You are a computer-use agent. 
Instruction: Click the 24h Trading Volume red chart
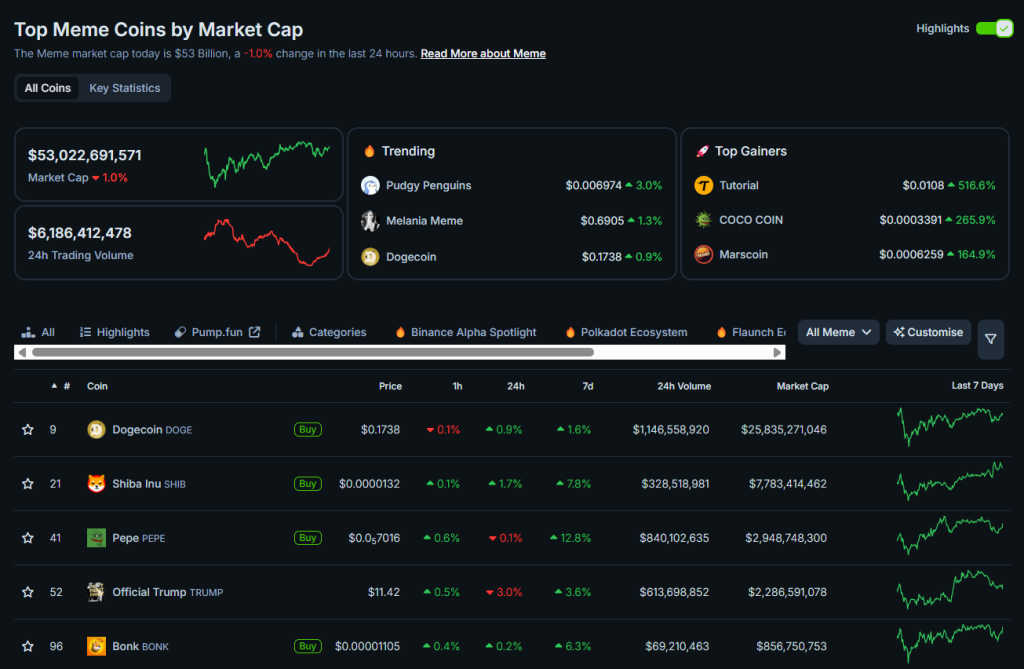tap(267, 242)
